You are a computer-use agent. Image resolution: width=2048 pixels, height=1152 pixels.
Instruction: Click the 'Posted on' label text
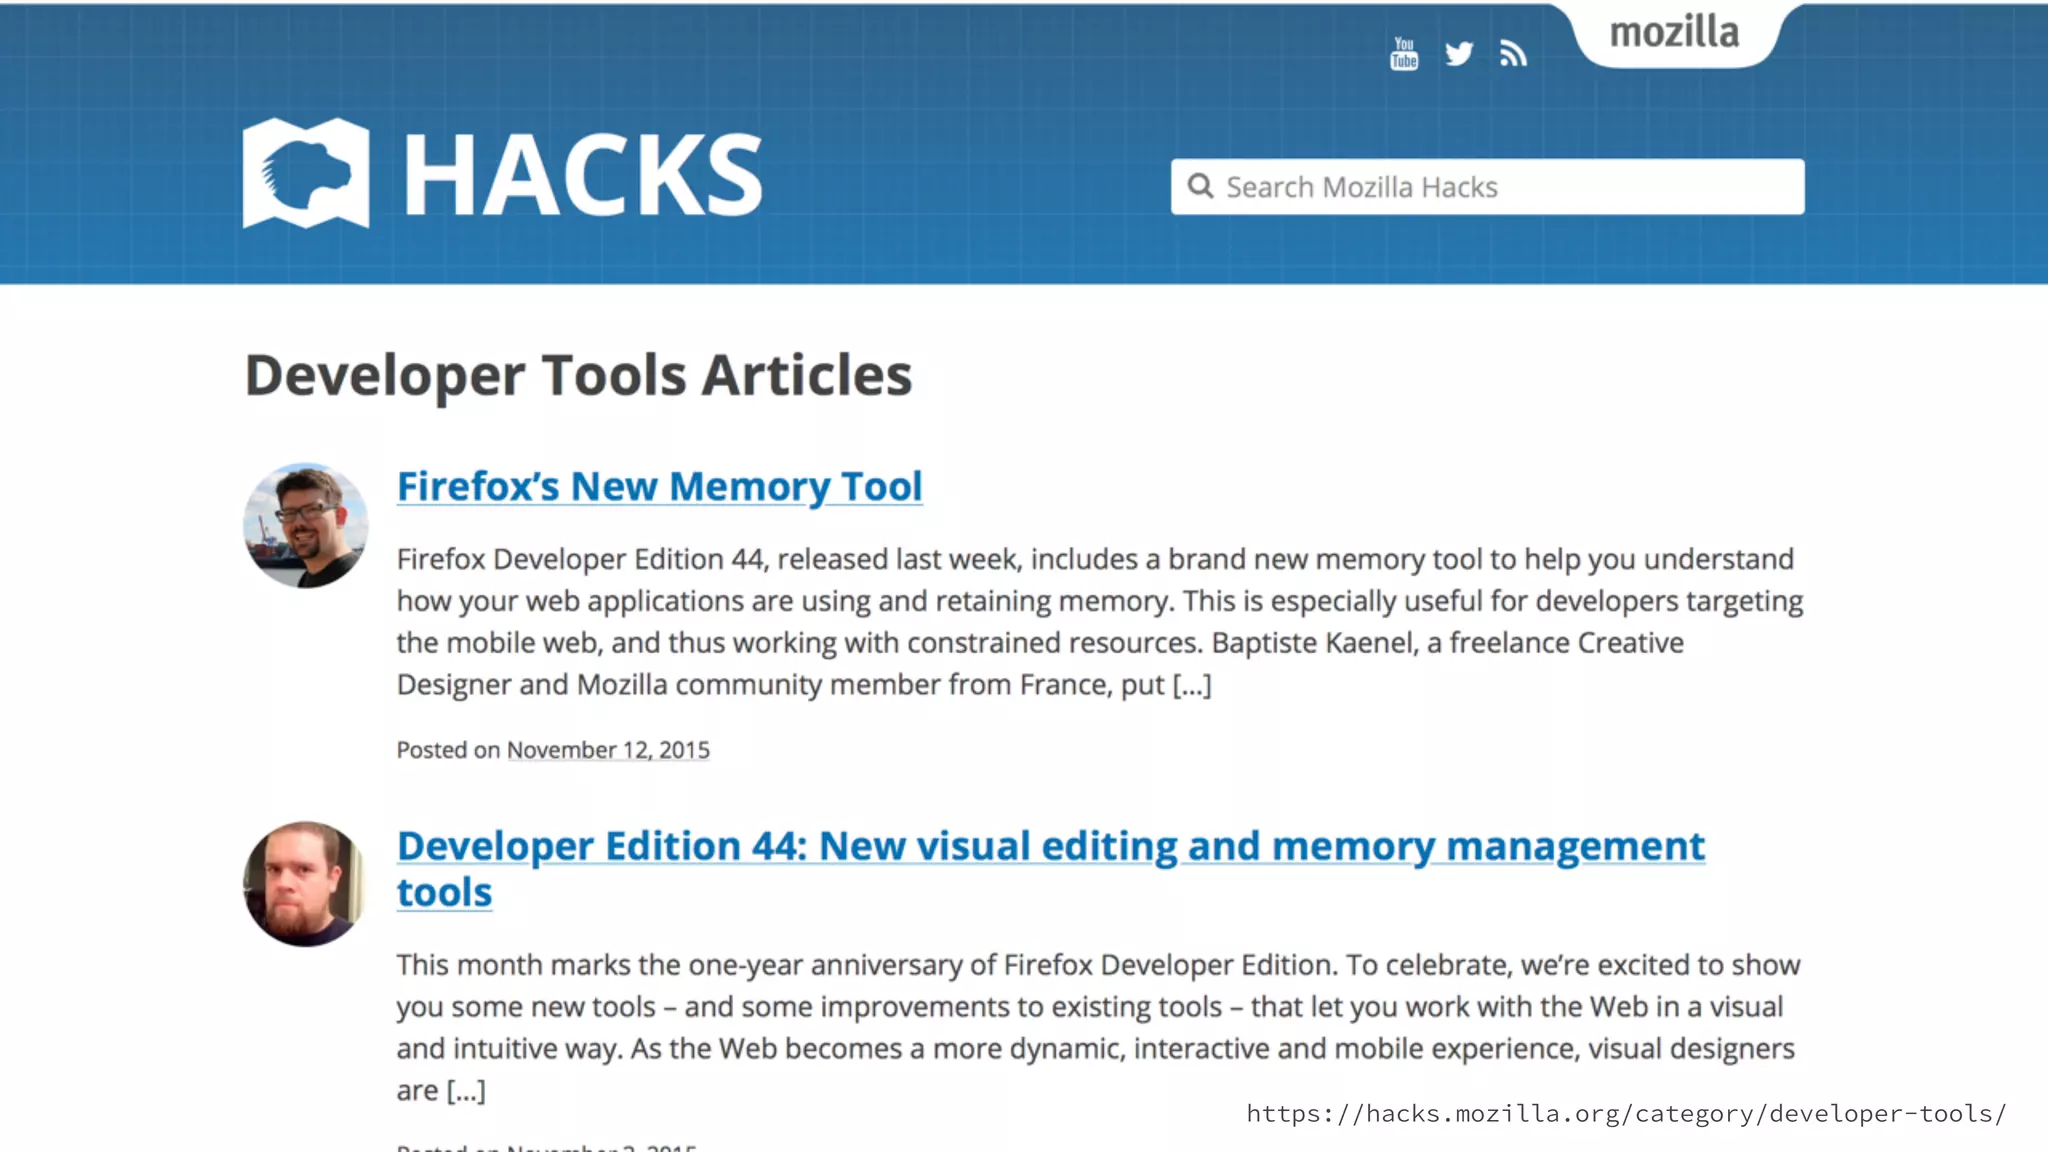(448, 750)
